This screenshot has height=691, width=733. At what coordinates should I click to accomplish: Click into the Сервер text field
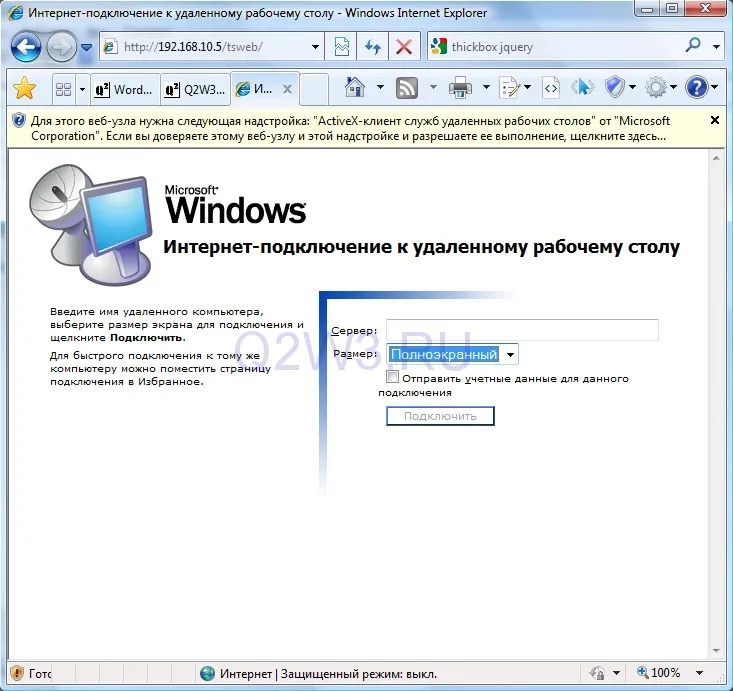click(x=522, y=330)
